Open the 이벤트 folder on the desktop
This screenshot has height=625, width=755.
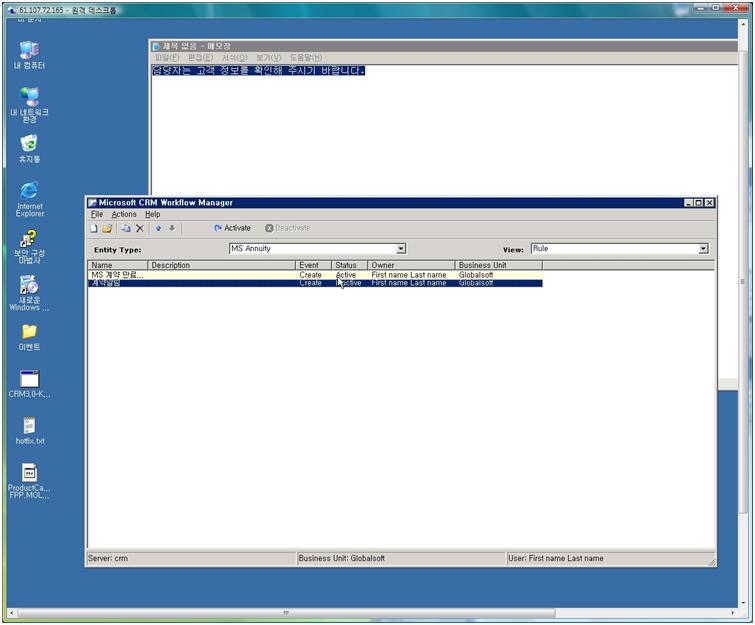pos(29,337)
